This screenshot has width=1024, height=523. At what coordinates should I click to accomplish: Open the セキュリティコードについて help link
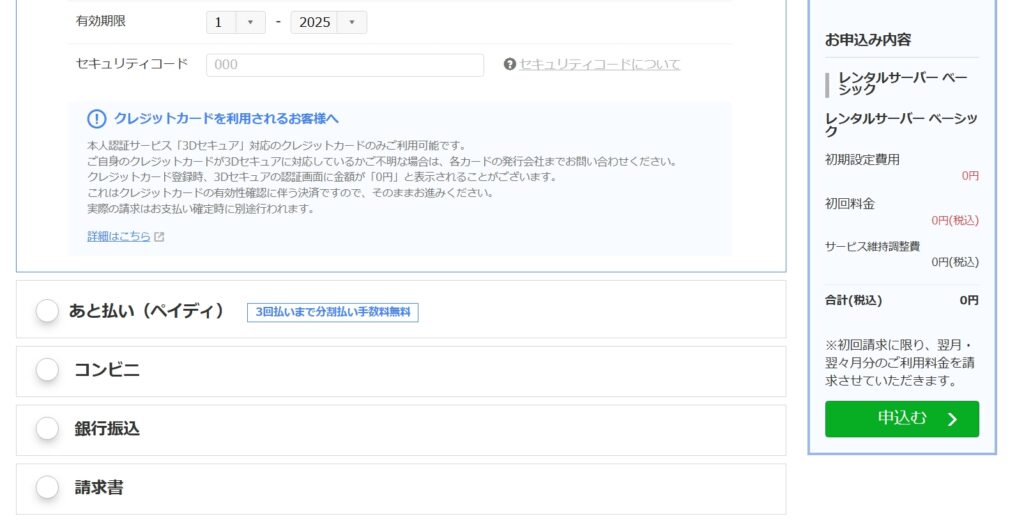click(x=599, y=65)
